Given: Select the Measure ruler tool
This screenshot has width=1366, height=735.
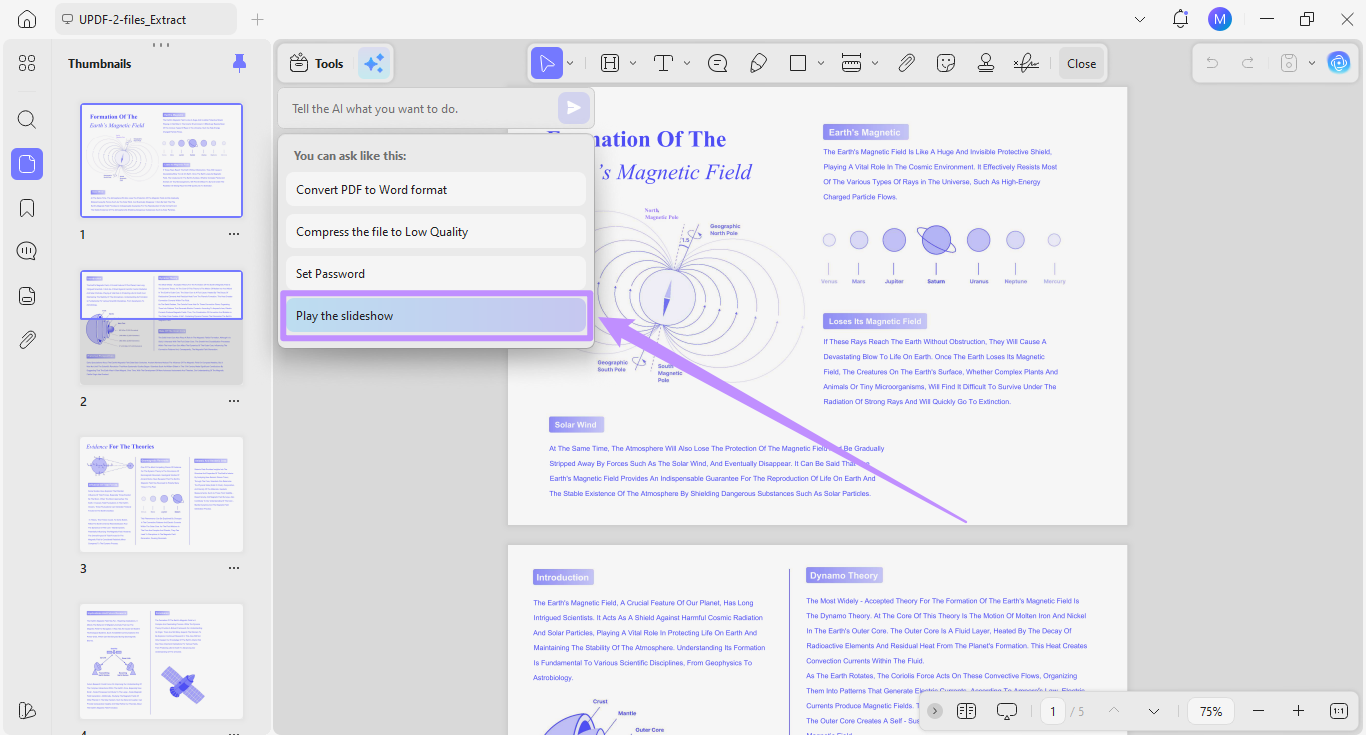Looking at the screenshot, I should (852, 63).
